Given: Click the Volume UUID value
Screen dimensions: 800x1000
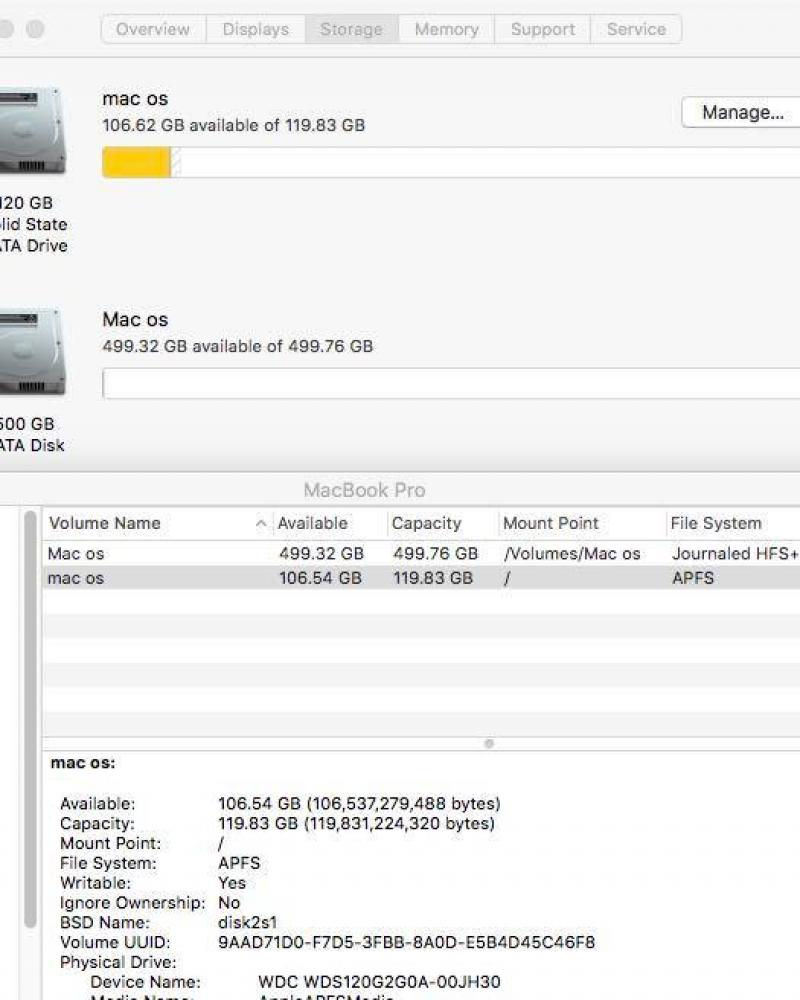Looking at the screenshot, I should click(x=406, y=942).
